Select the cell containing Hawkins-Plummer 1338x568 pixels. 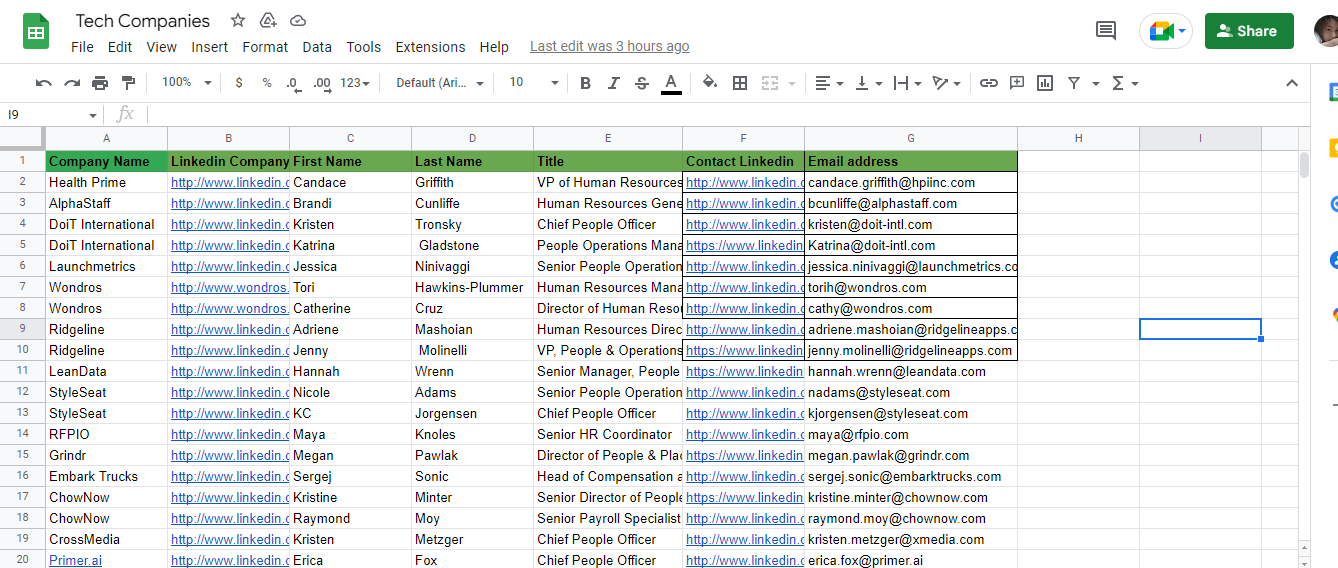tap(472, 287)
